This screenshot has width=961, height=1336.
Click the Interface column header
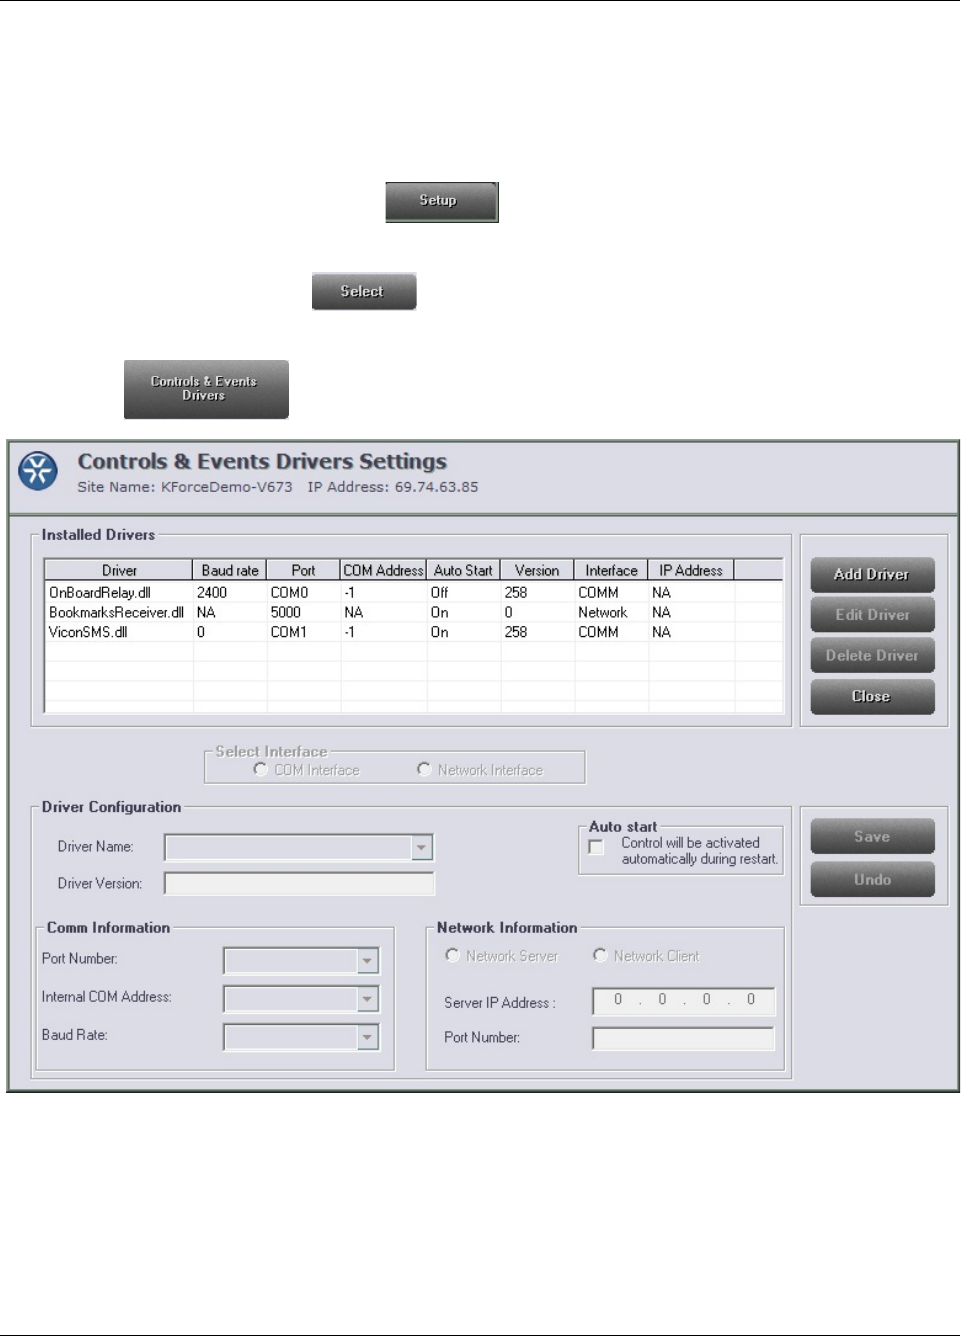click(611, 570)
